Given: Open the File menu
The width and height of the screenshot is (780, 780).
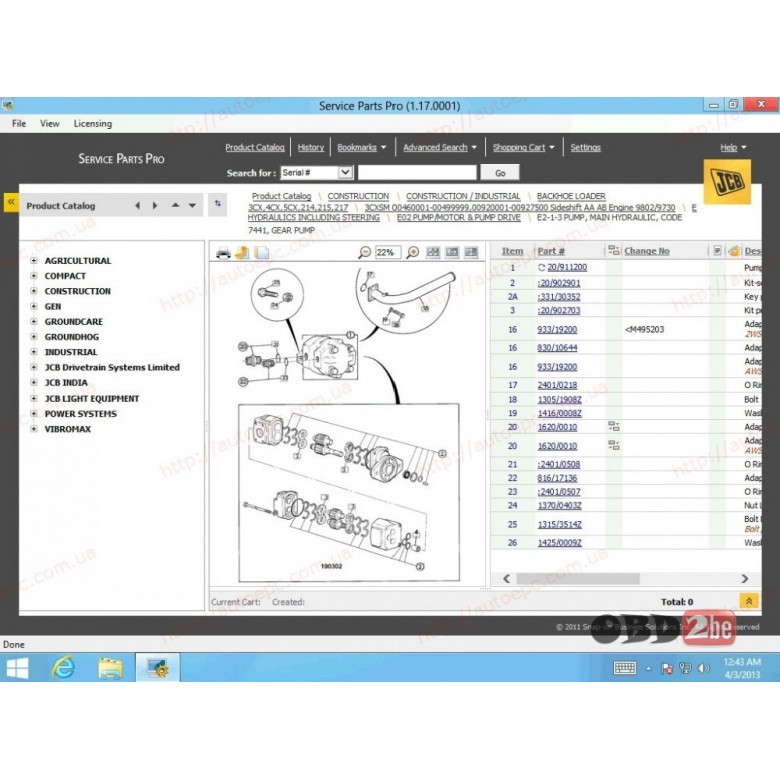Looking at the screenshot, I should click(19, 123).
